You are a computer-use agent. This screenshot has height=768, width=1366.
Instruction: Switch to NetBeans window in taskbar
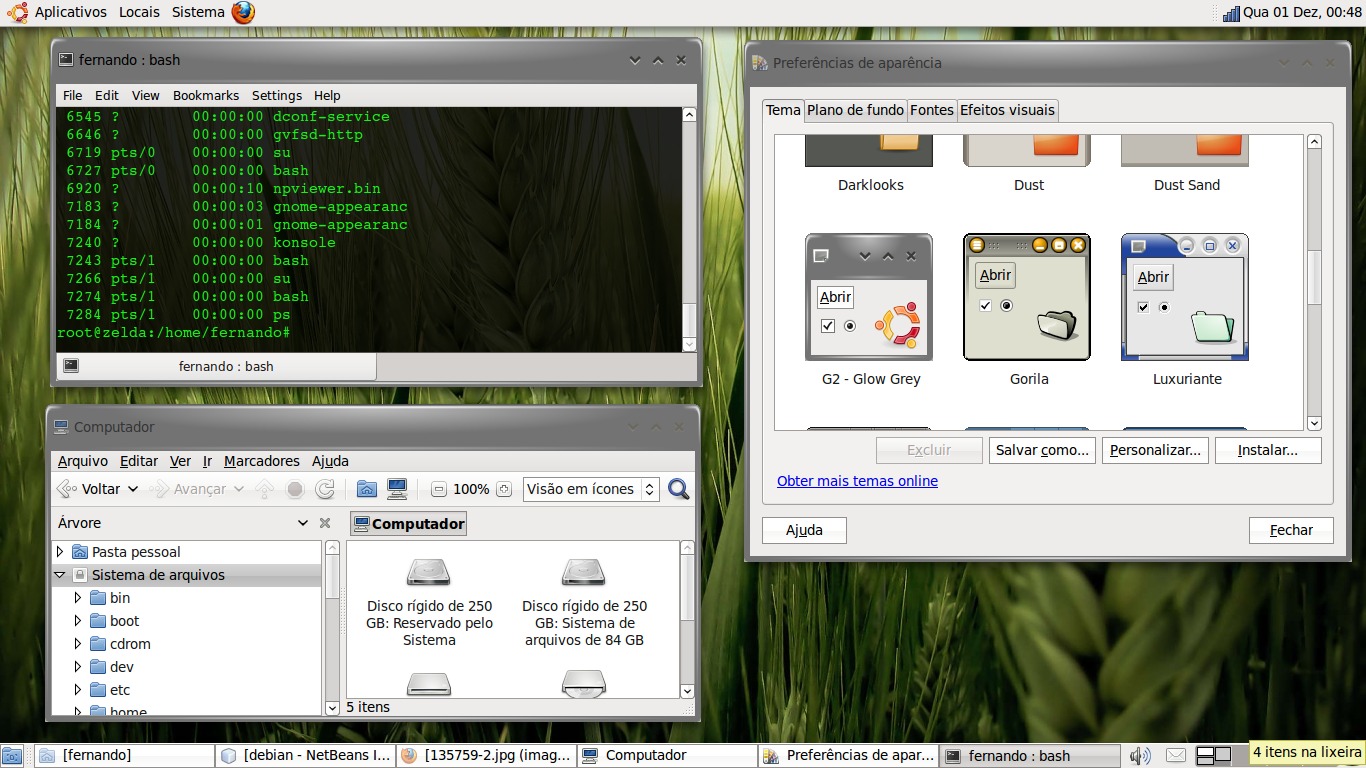(x=307, y=756)
